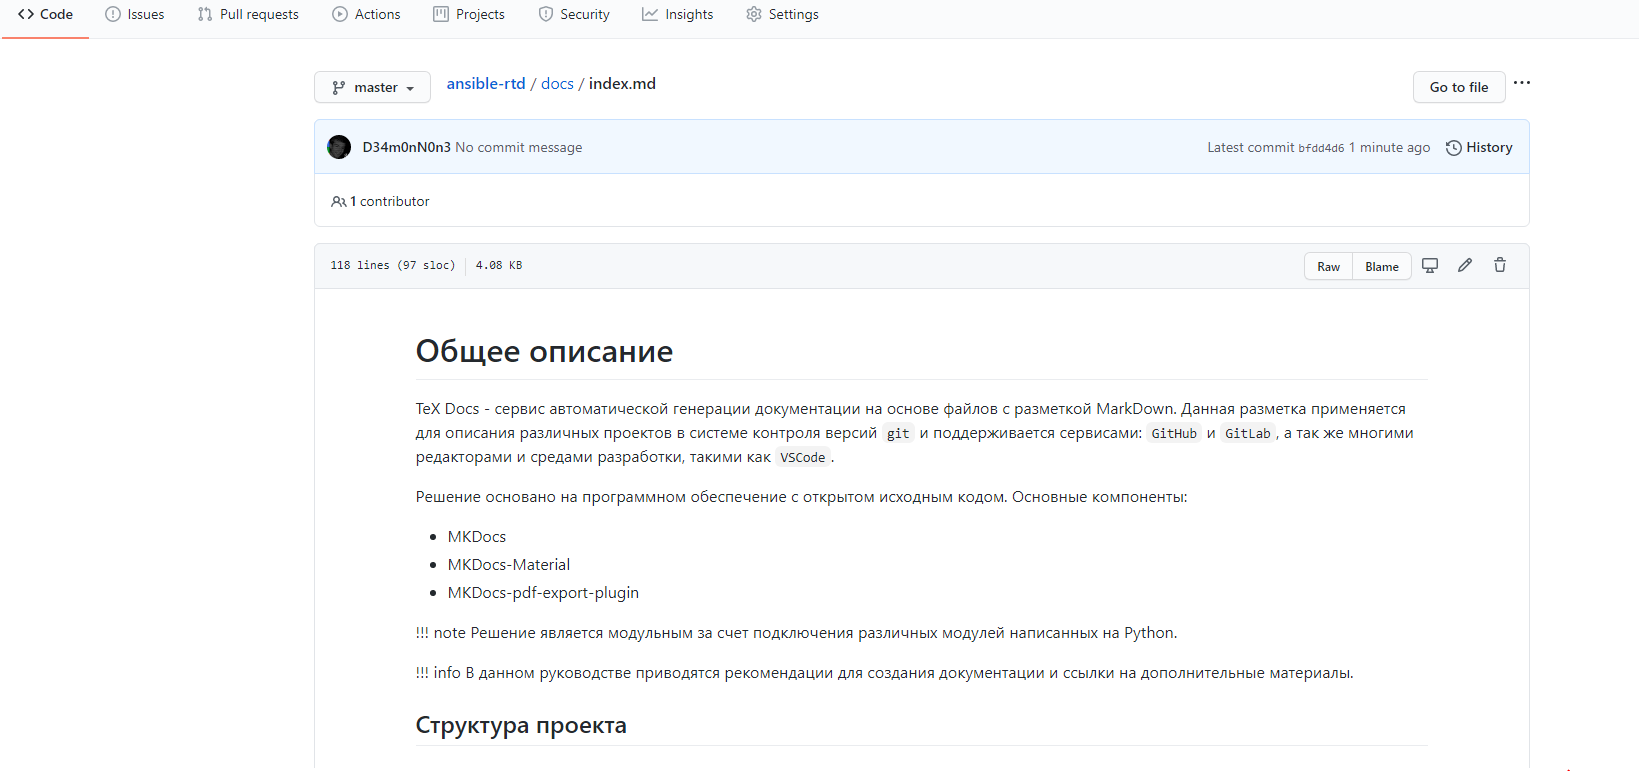Image resolution: width=1639 pixels, height=771 pixels.
Task: Open the Blame view
Action: 1382,266
